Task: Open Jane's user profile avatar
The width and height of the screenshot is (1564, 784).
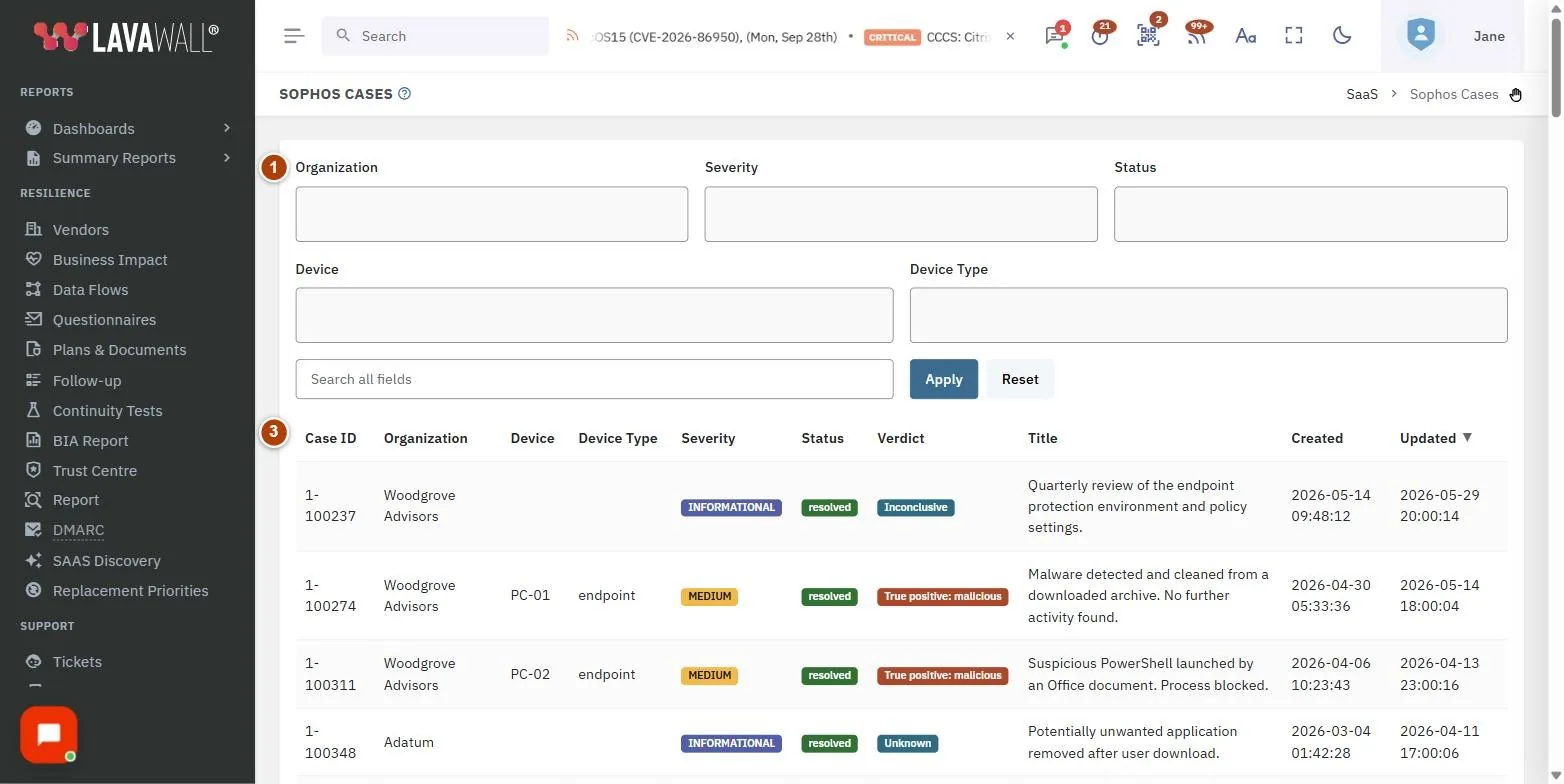Action: click(1420, 36)
